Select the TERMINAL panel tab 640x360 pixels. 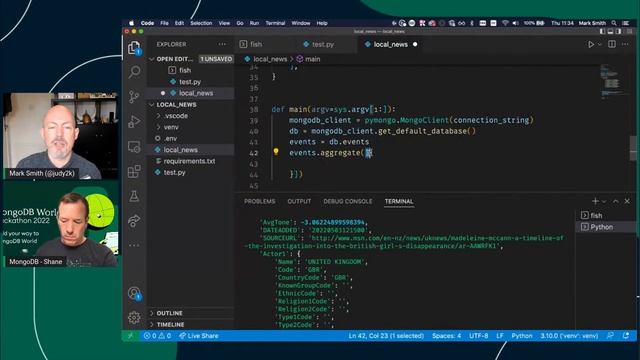399,201
